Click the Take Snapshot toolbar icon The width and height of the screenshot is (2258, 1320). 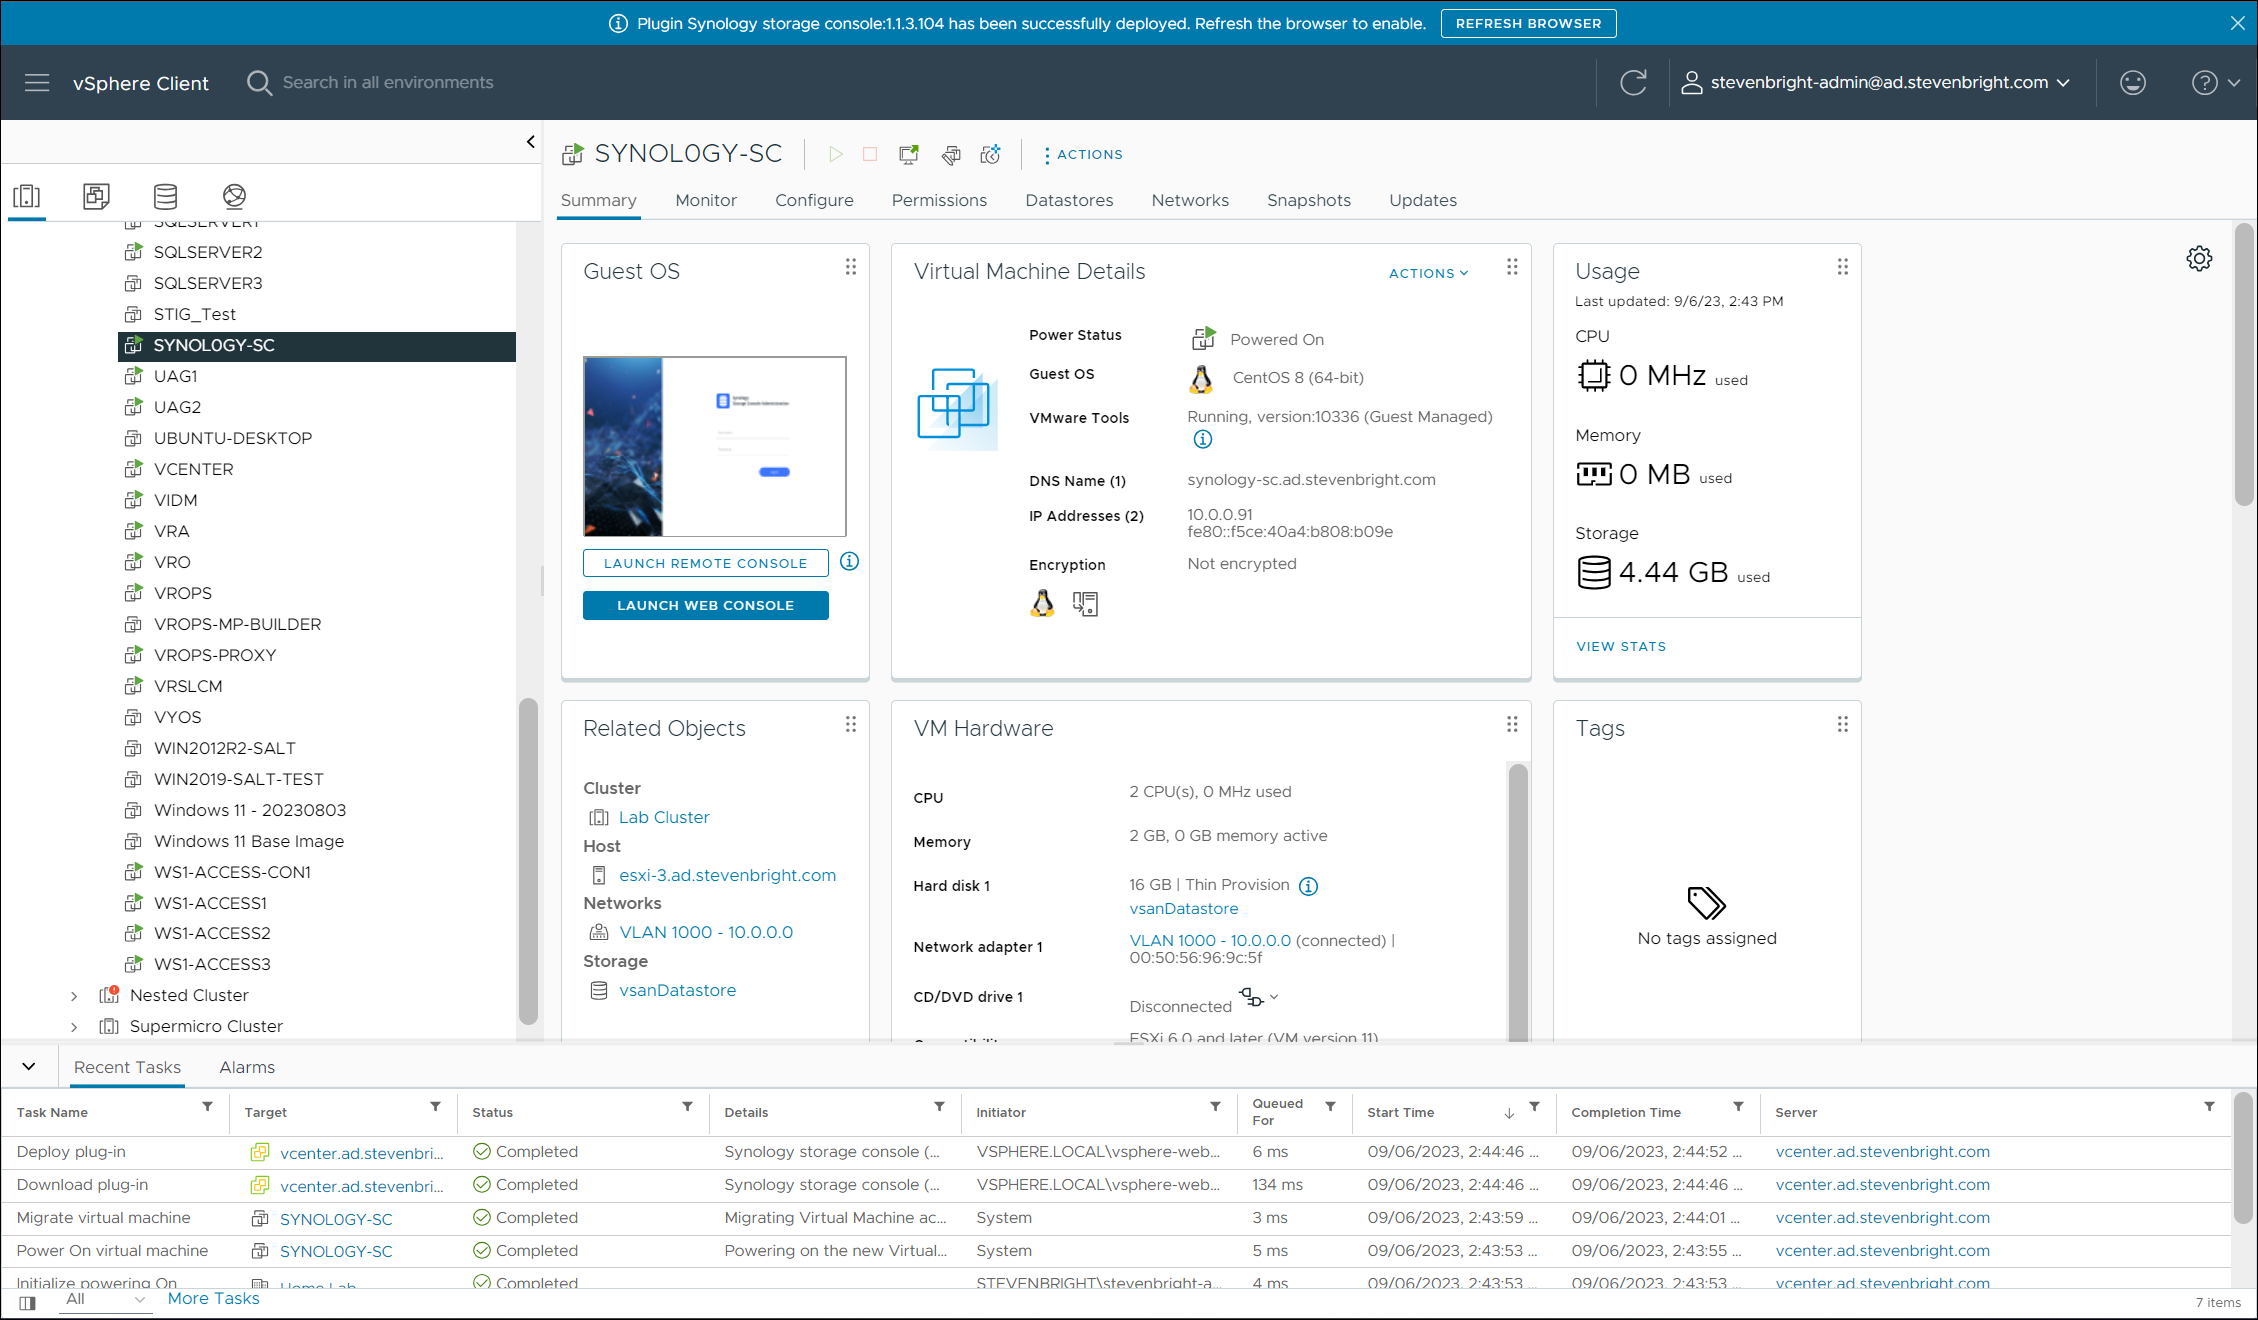(x=990, y=154)
